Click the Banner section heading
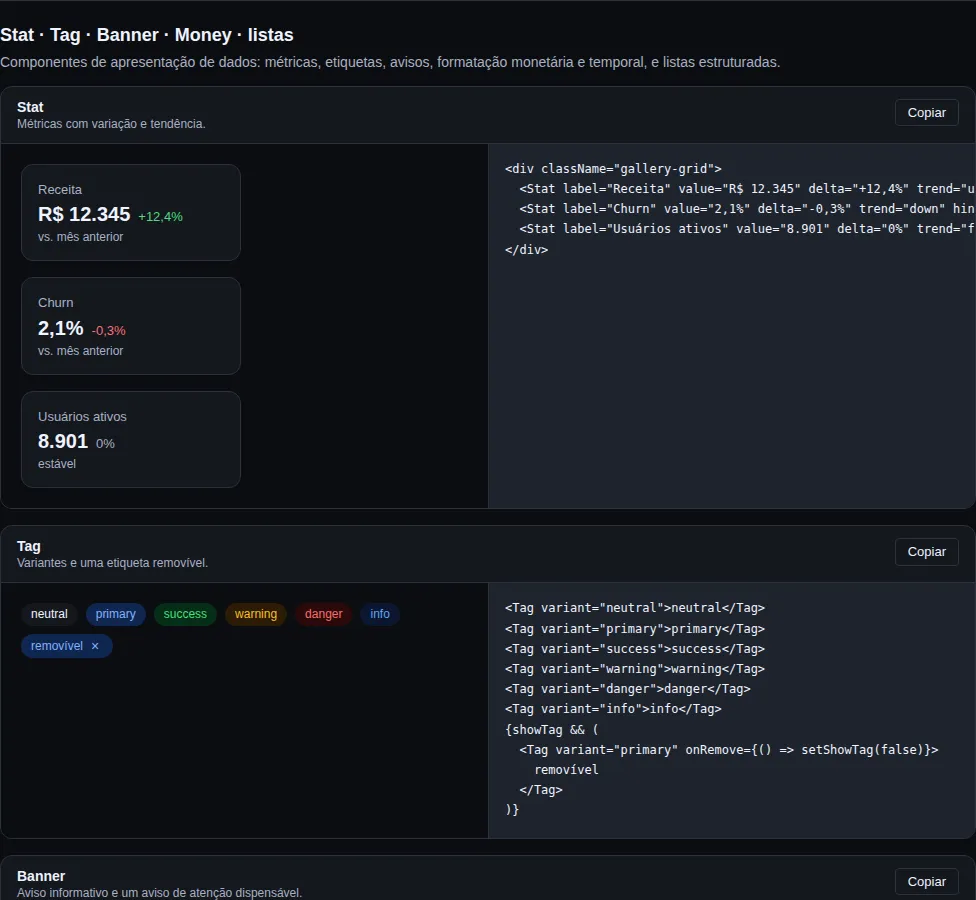The image size is (976, 900). pyautogui.click(x=41, y=876)
